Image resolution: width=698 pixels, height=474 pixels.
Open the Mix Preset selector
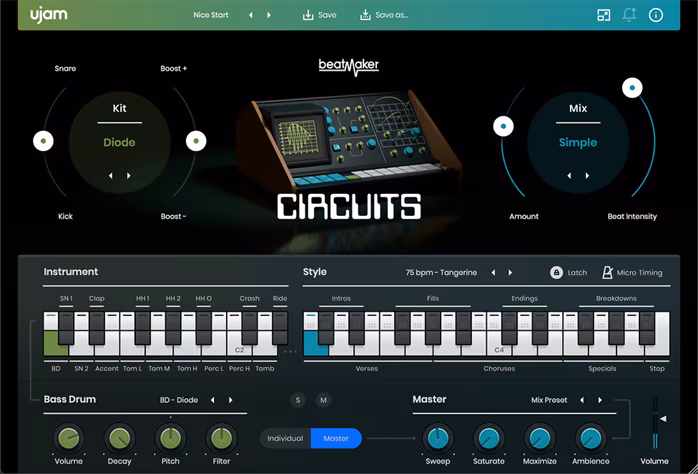point(549,400)
